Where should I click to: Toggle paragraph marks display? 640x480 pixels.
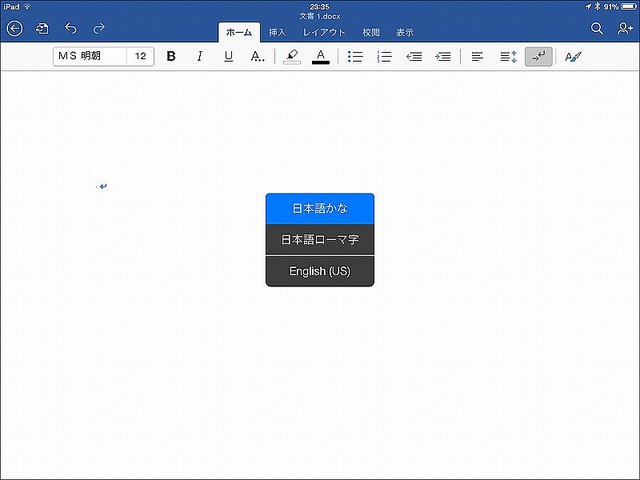pos(537,57)
